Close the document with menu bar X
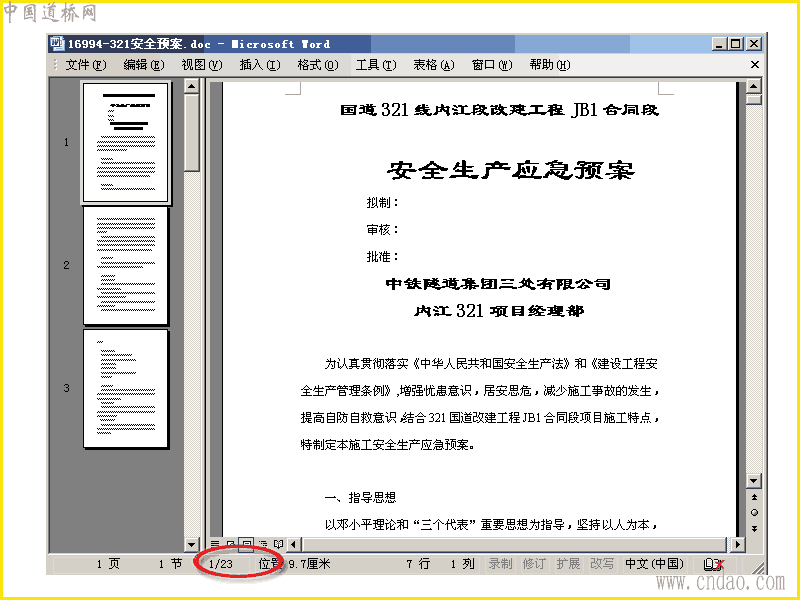The image size is (800, 600). pyautogui.click(x=755, y=65)
